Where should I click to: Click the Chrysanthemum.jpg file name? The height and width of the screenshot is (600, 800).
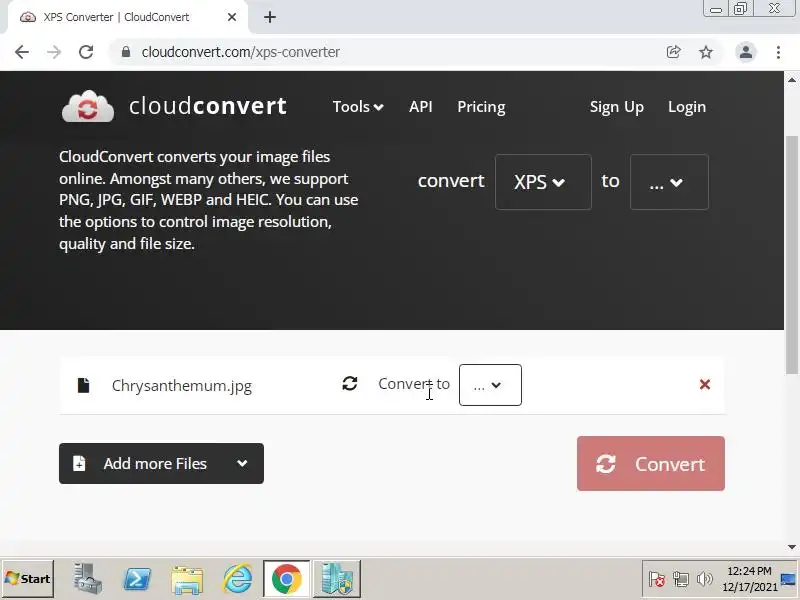[x=182, y=386]
